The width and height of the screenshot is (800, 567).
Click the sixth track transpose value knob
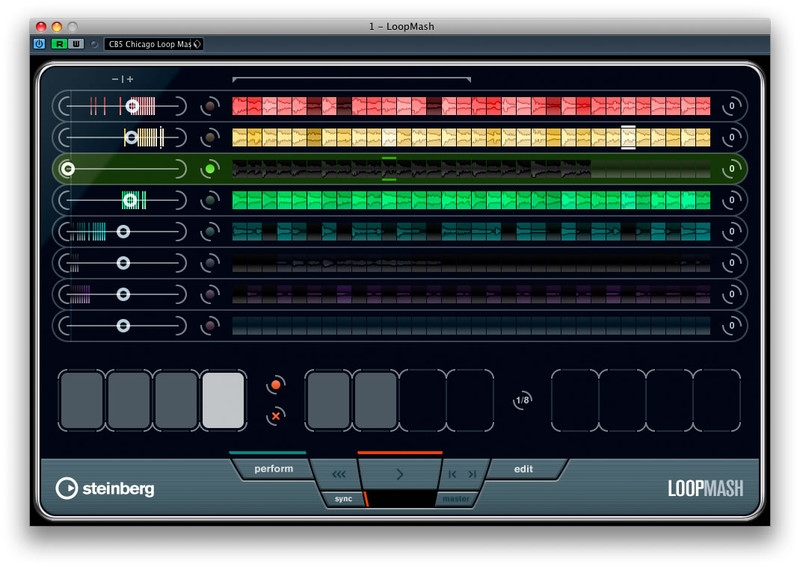(x=732, y=263)
